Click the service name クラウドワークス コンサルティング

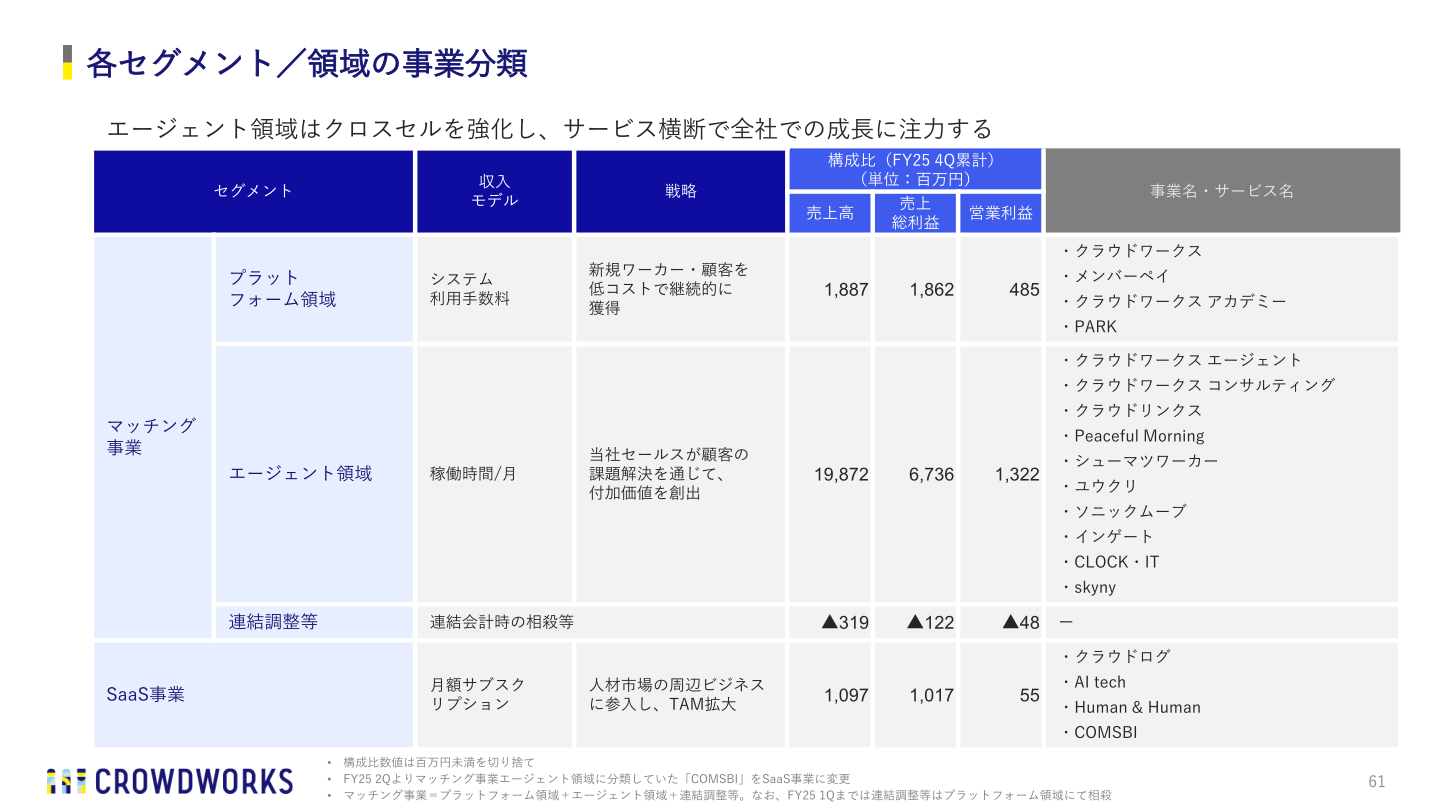pyautogui.click(x=1204, y=385)
